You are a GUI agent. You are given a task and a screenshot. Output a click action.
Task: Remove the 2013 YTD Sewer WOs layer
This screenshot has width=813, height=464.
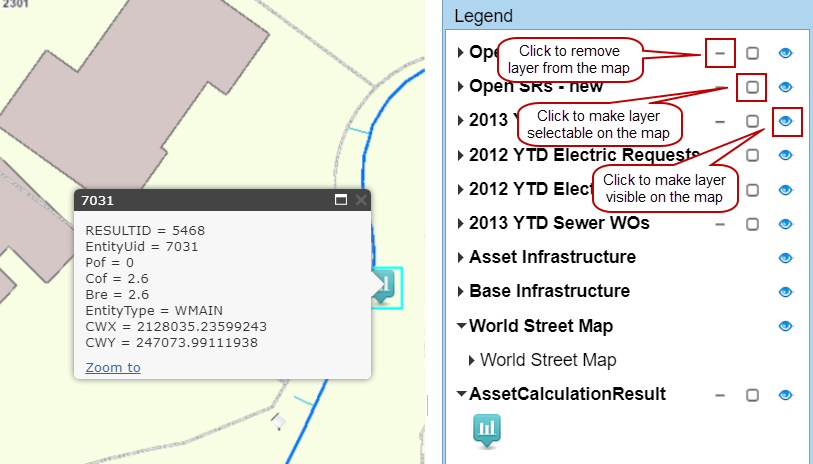coord(720,224)
